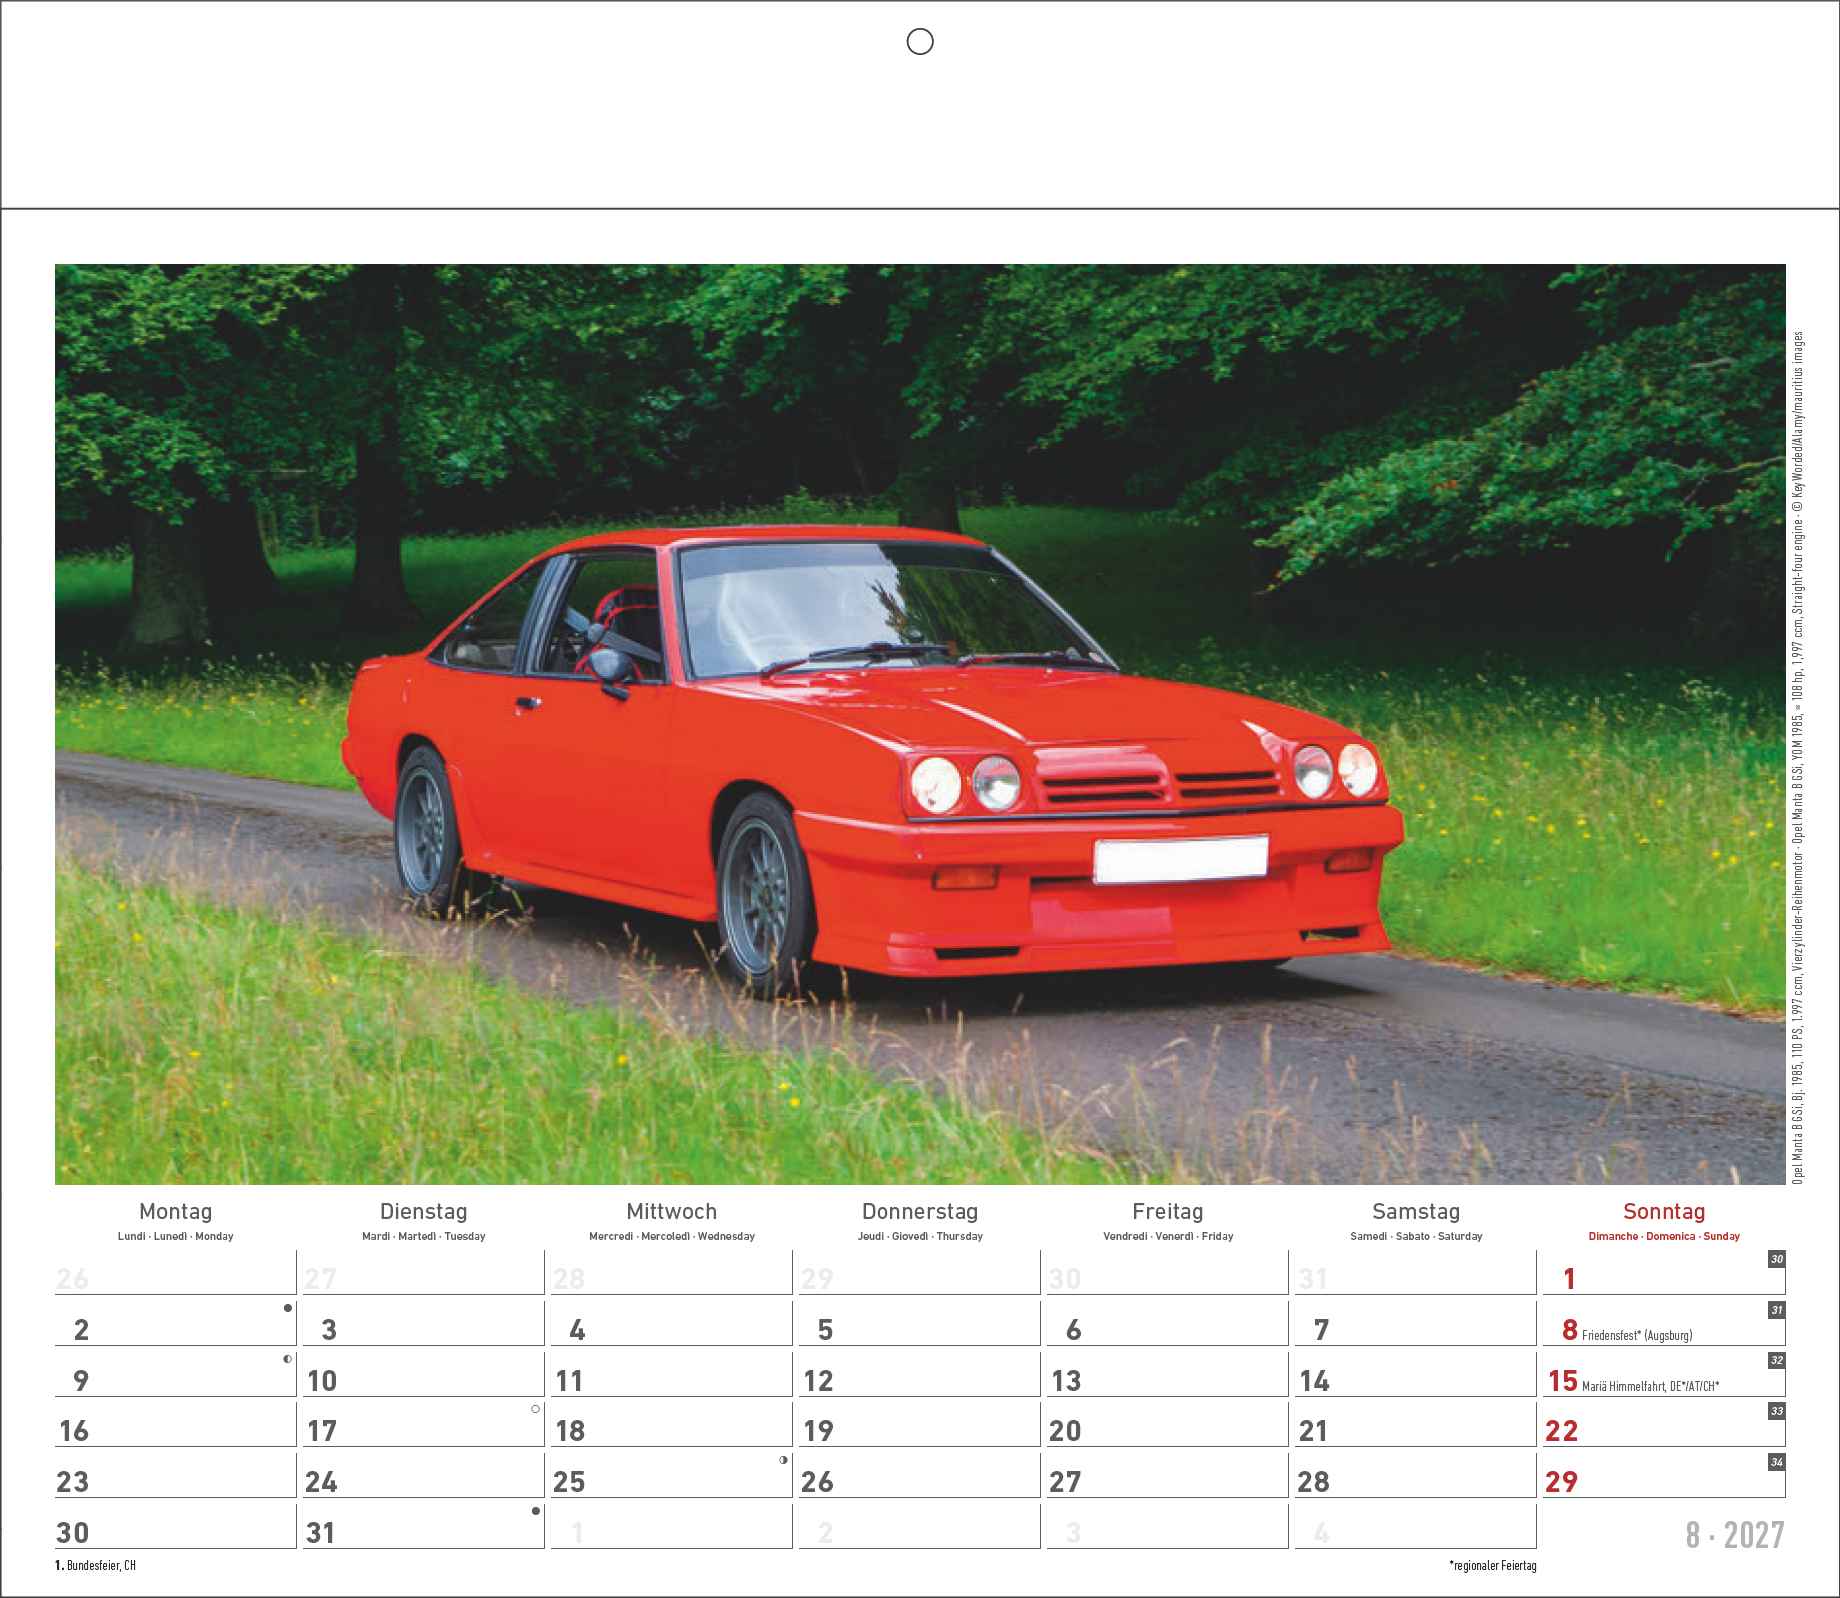Click greyed-out date 26 in first row

point(73,1279)
